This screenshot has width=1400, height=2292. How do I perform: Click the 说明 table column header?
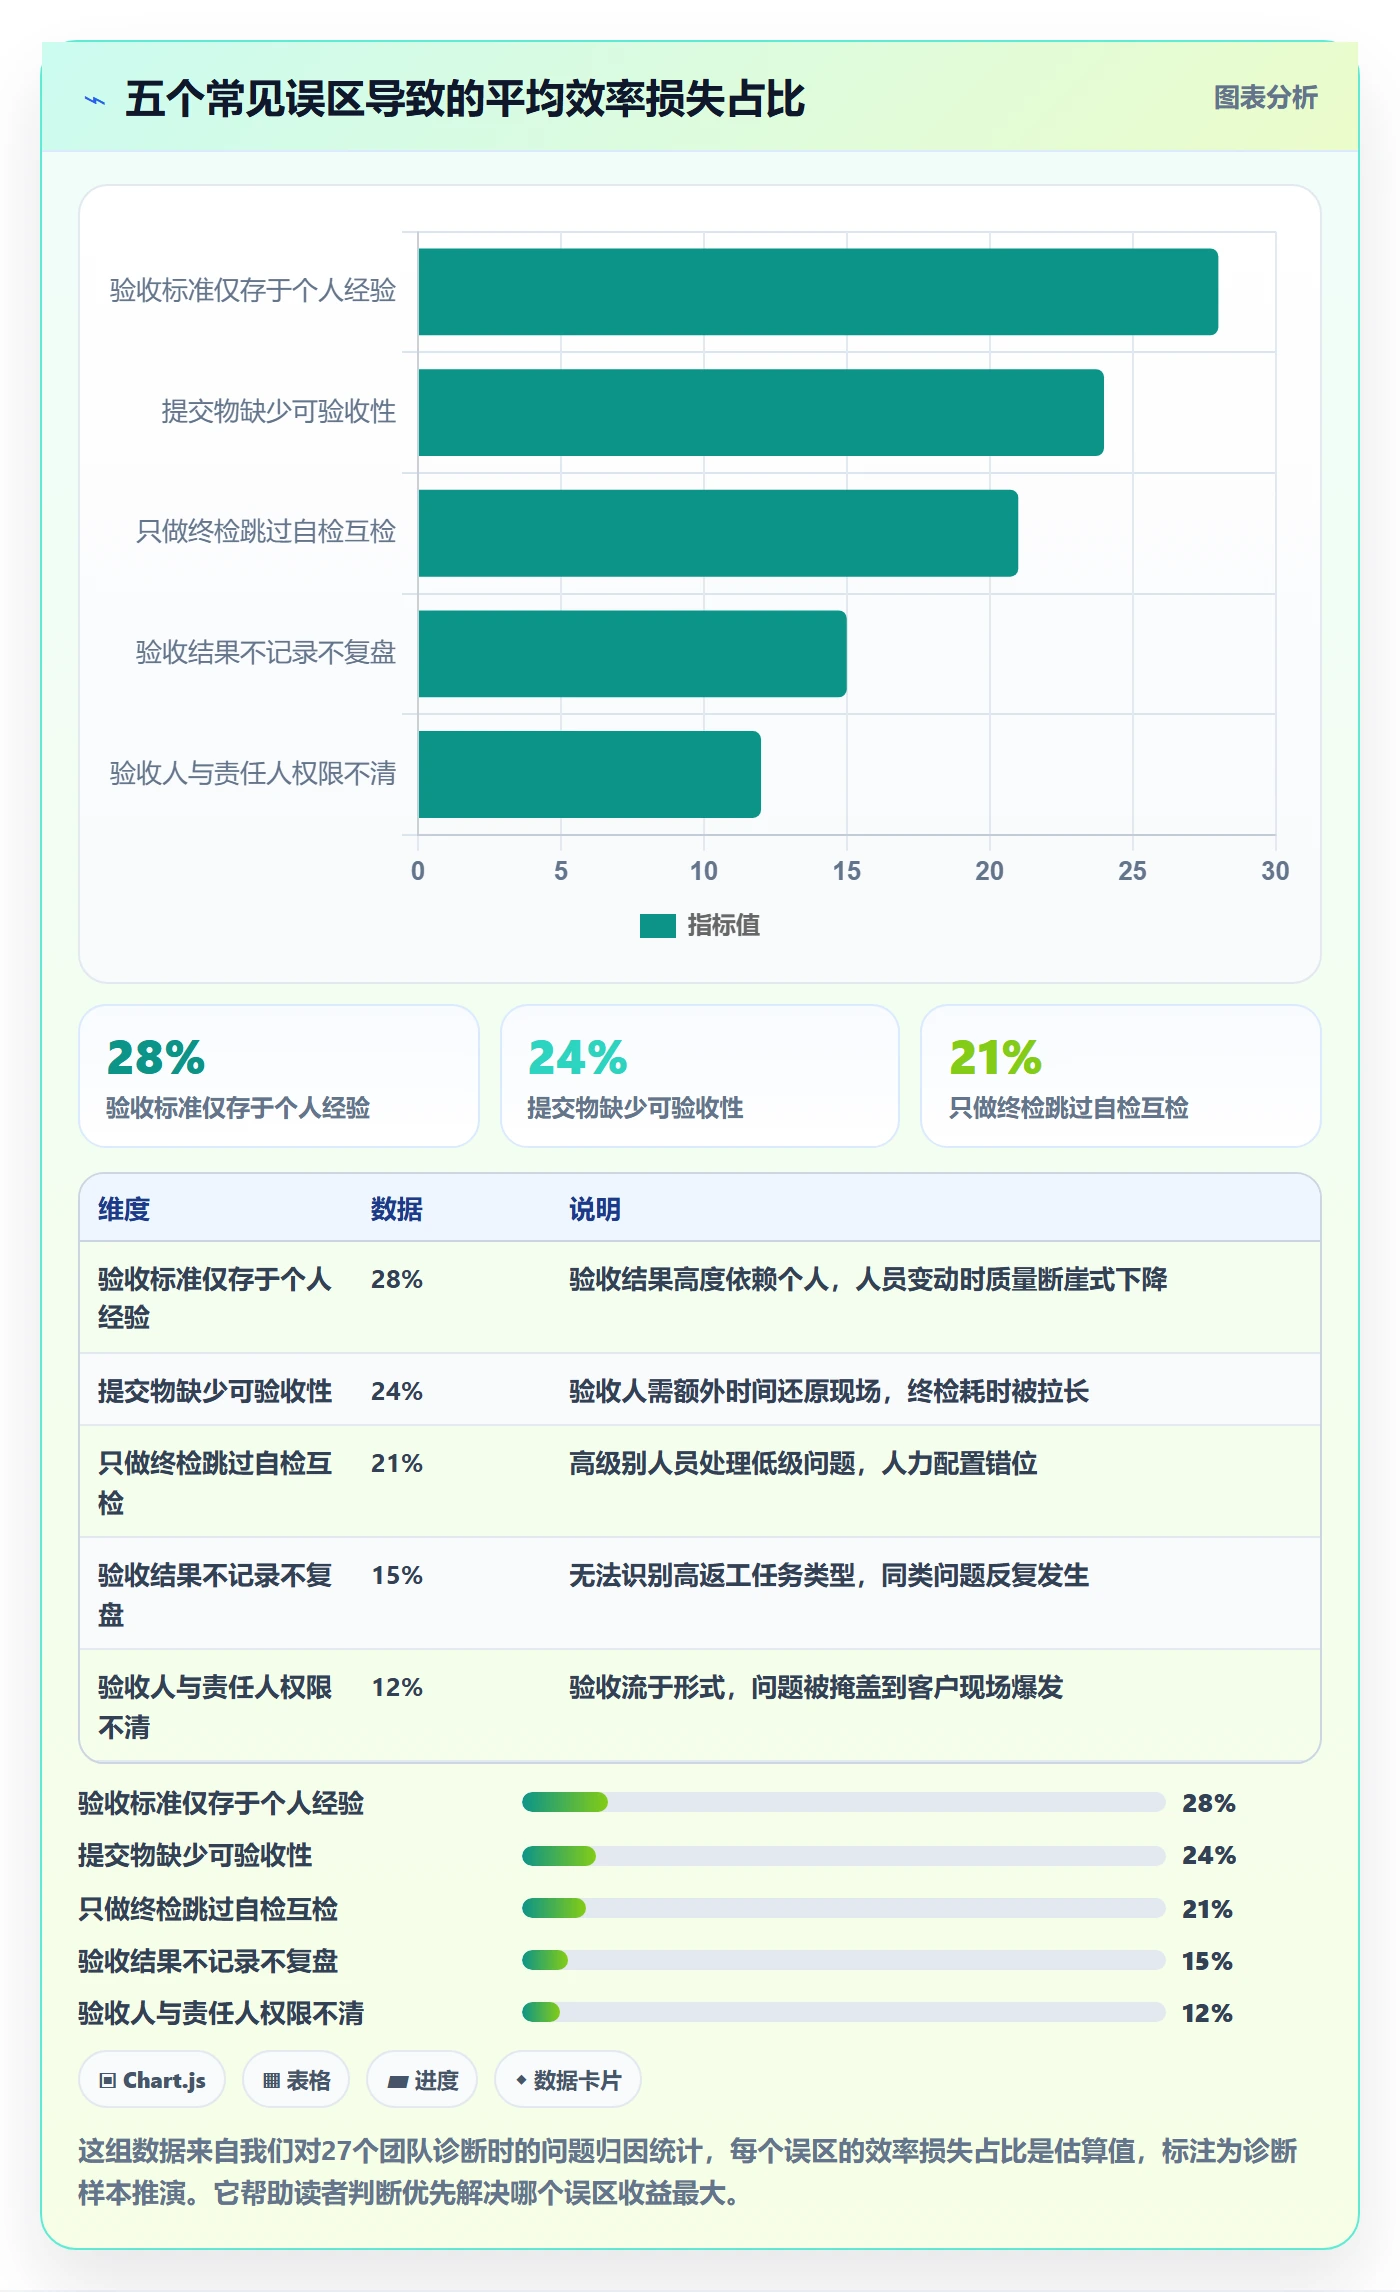click(x=595, y=1209)
